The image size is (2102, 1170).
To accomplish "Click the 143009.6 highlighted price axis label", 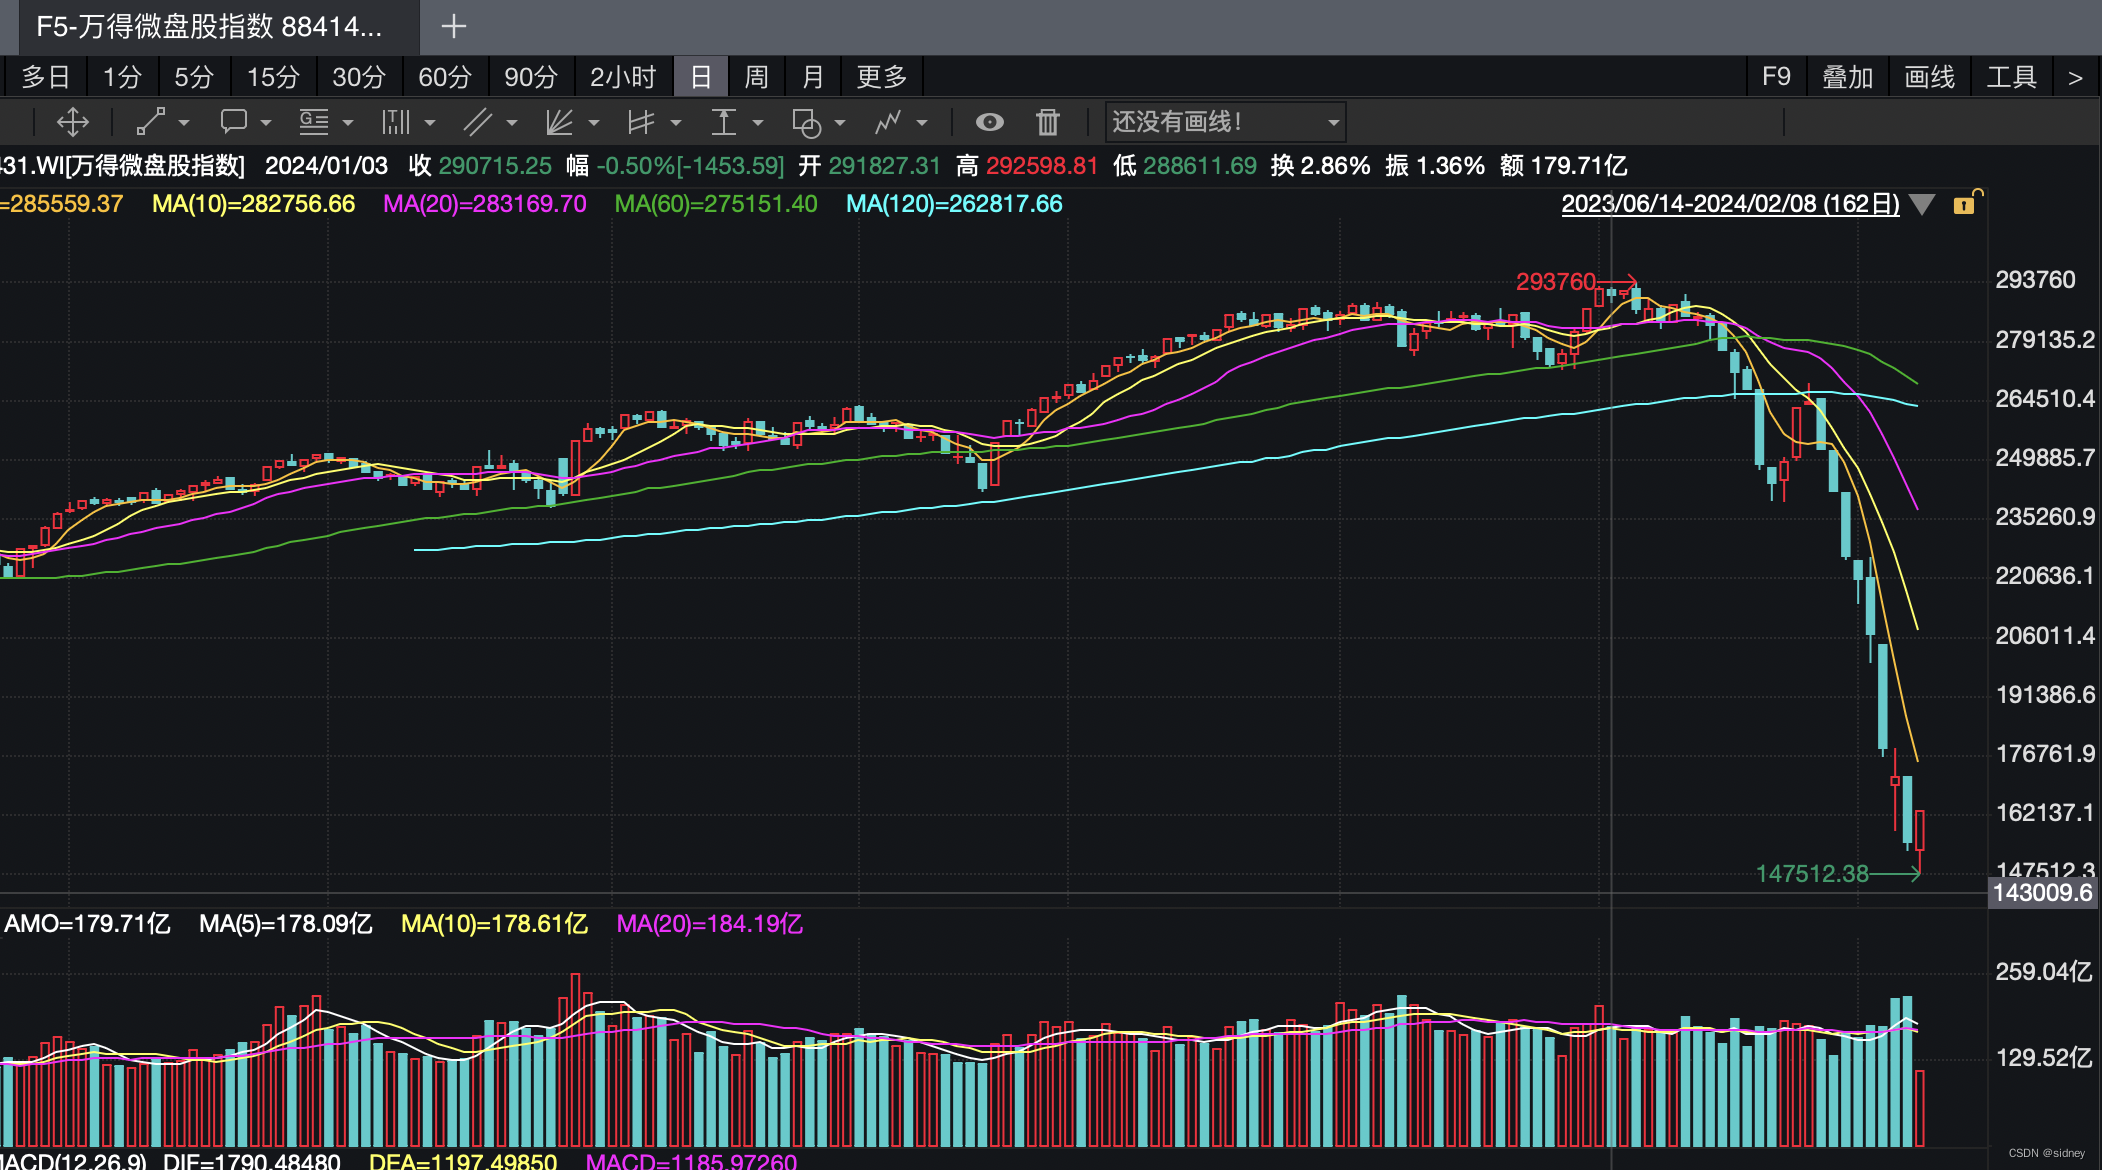I will [2042, 893].
